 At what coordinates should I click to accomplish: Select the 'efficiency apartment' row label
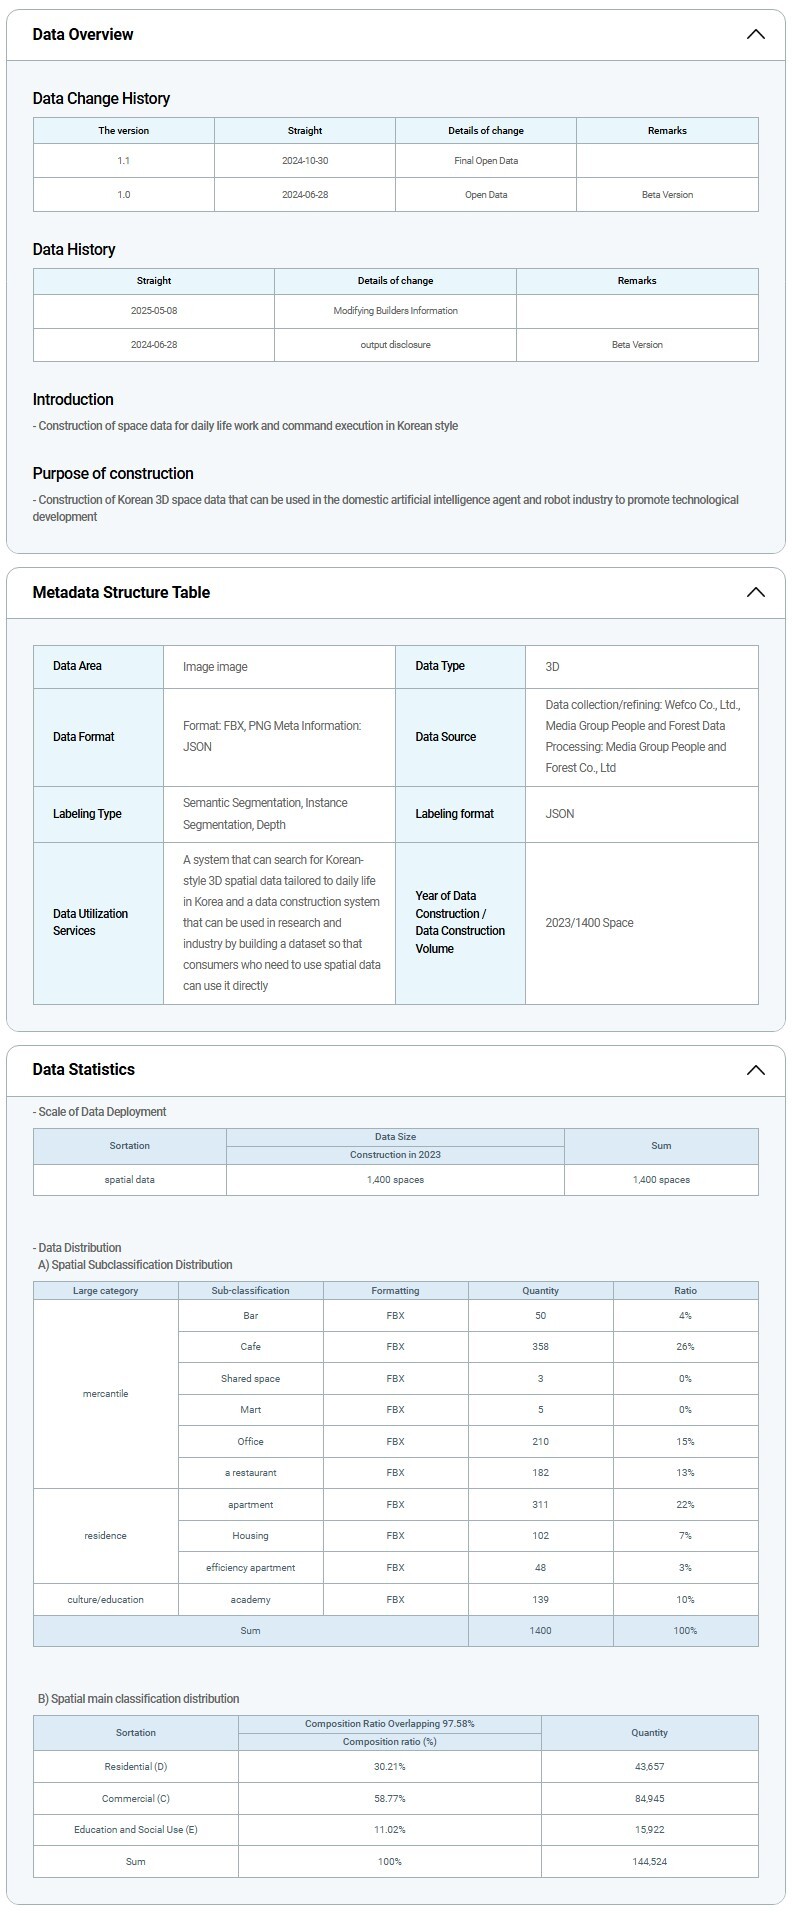(x=250, y=1568)
